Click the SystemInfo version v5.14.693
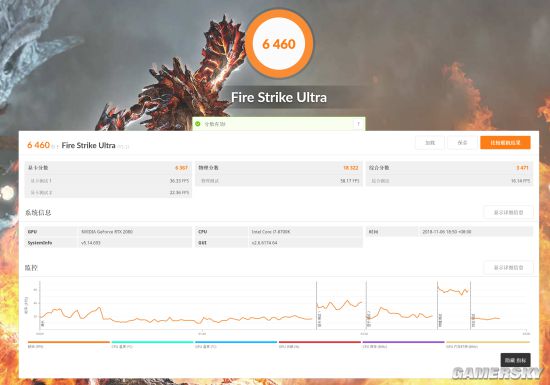 (90, 243)
